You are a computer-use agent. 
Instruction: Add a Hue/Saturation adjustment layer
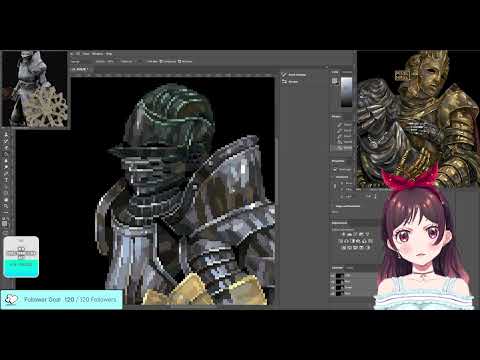tap(341, 241)
